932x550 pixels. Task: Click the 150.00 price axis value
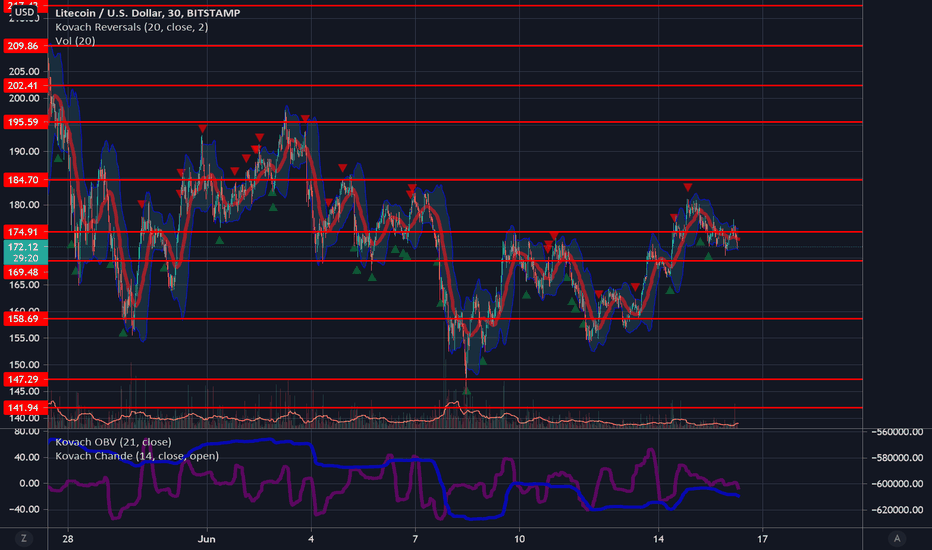pyautogui.click(x=24, y=365)
